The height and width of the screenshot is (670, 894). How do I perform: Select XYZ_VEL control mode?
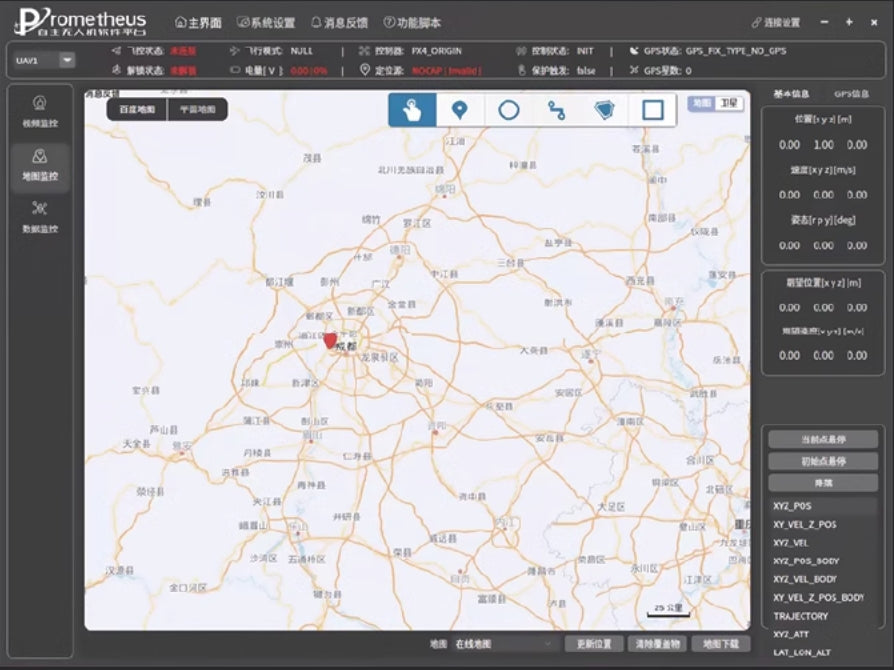coord(823,542)
